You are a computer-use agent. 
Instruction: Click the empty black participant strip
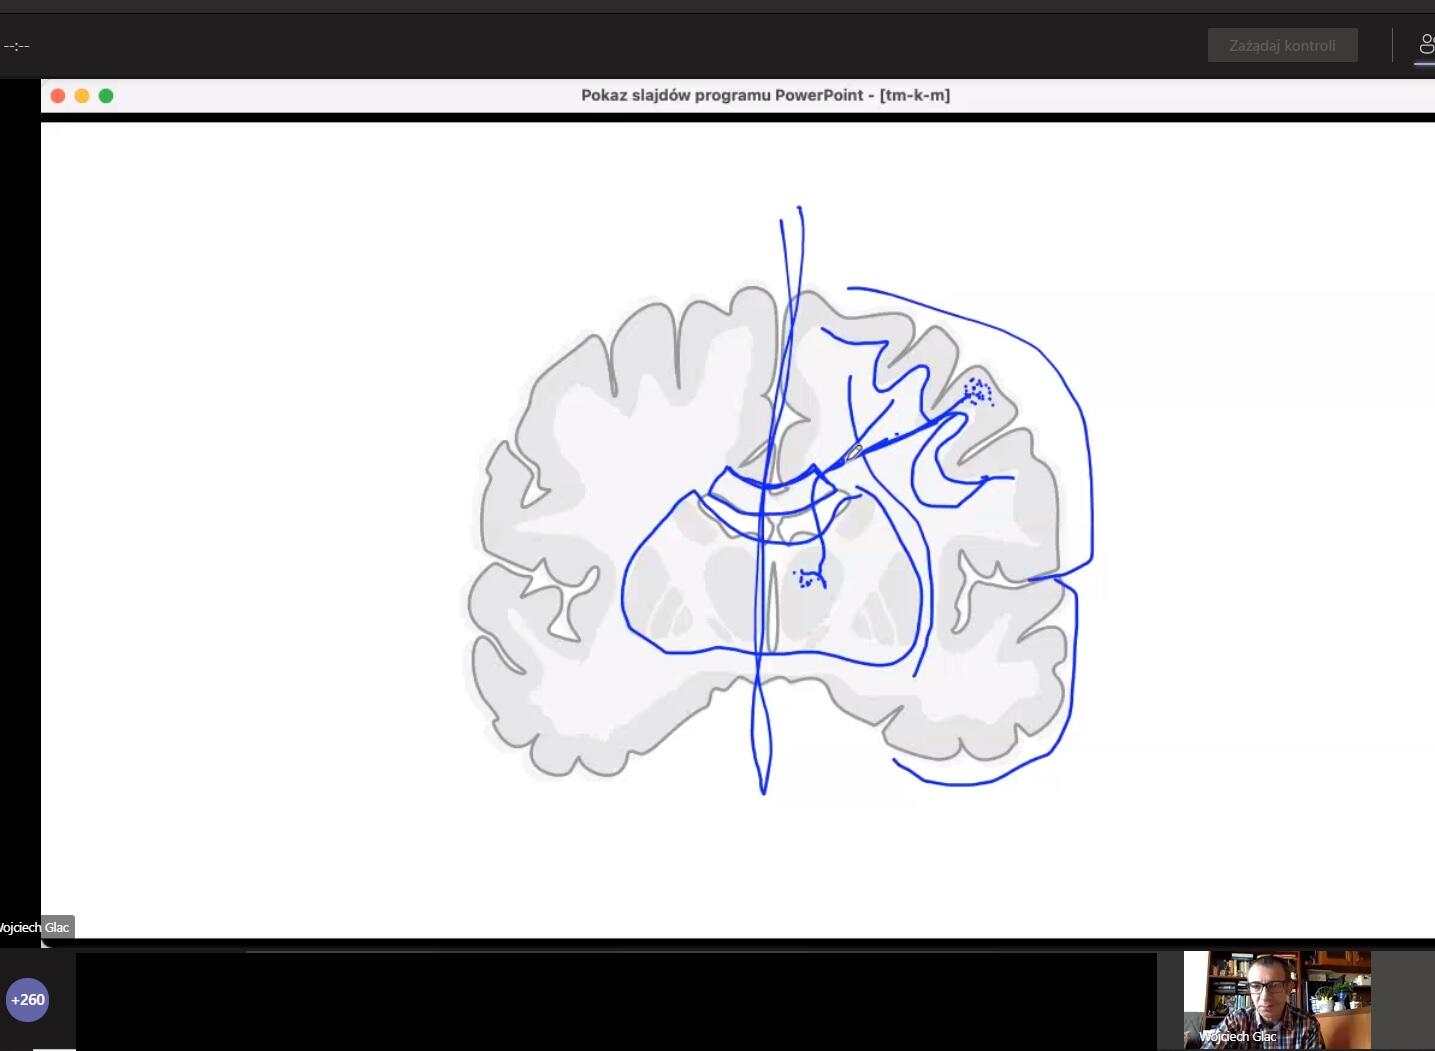615,1000
